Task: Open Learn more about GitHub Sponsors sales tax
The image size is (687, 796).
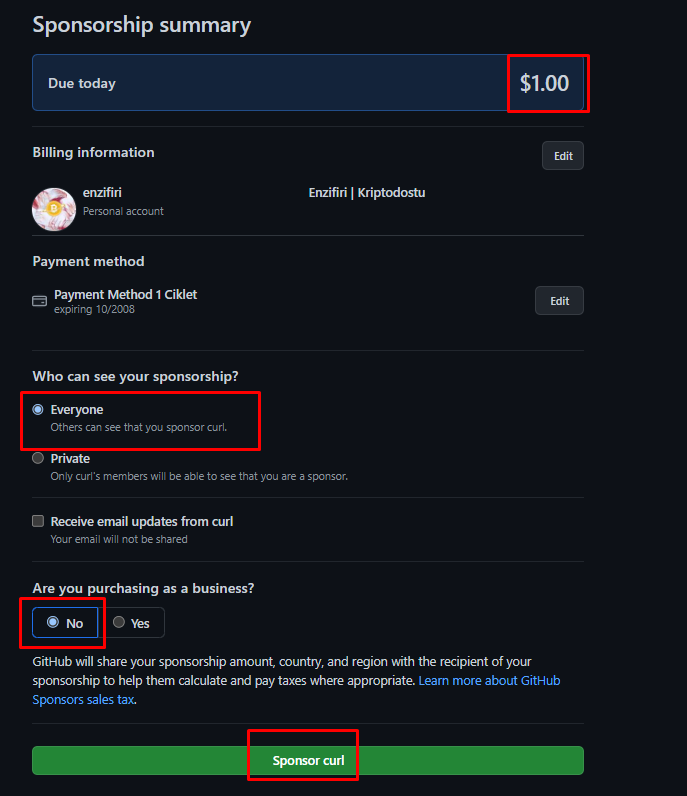Action: 489,681
